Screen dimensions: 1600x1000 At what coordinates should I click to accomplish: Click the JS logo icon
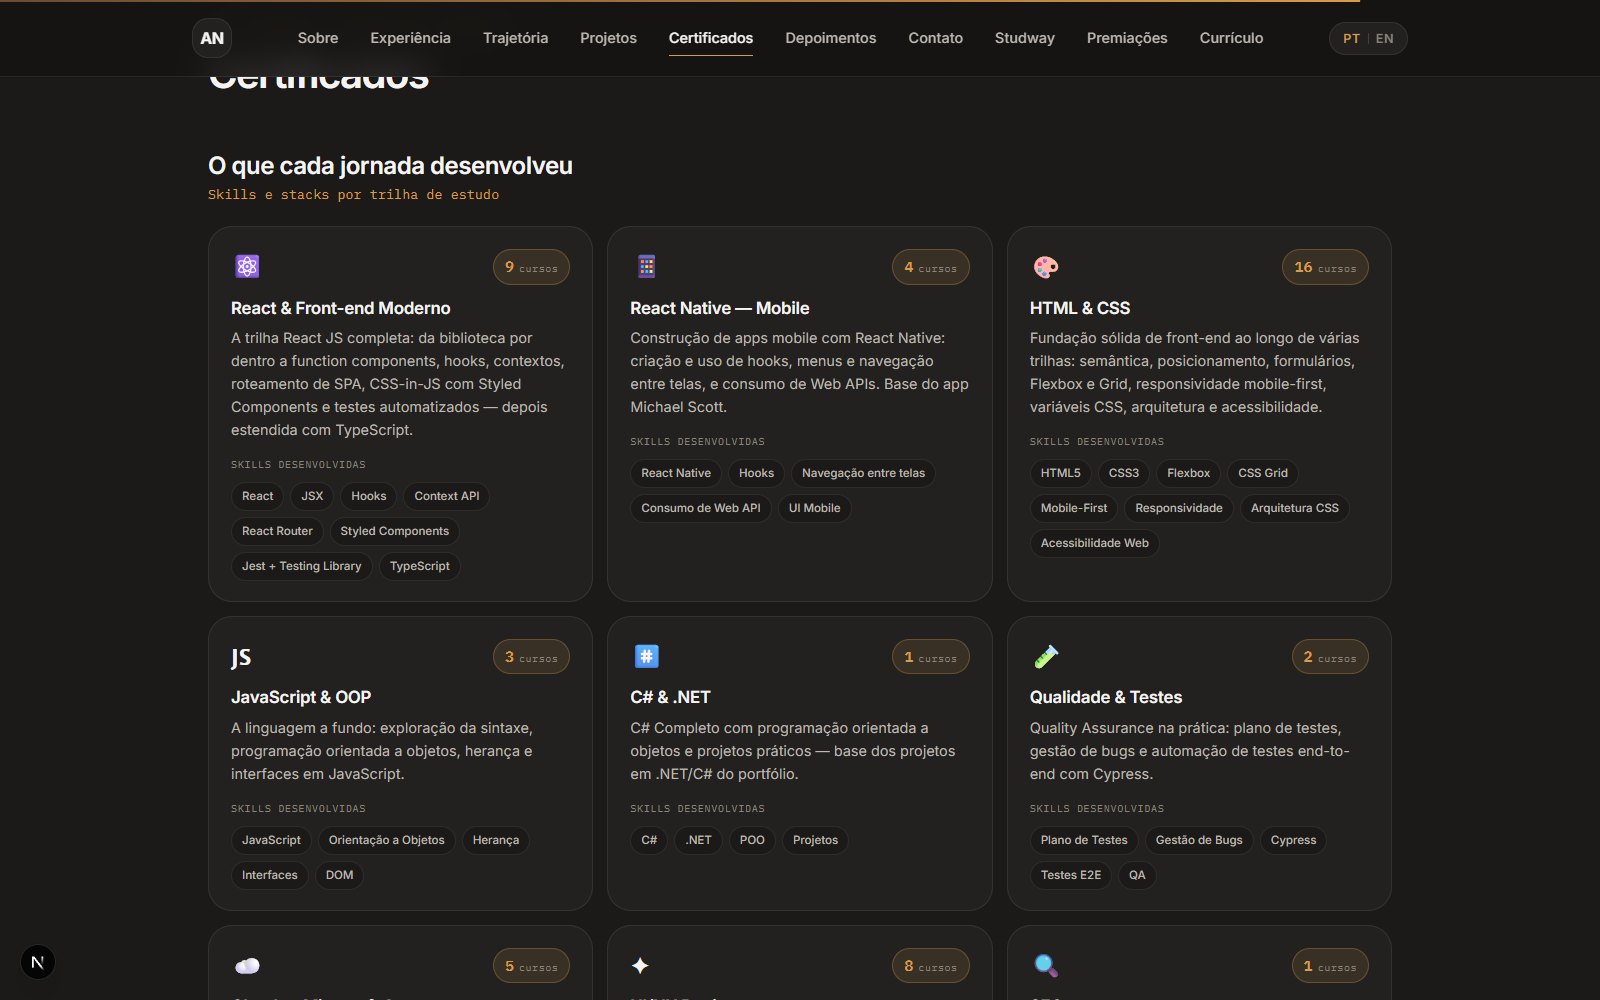pyautogui.click(x=241, y=657)
